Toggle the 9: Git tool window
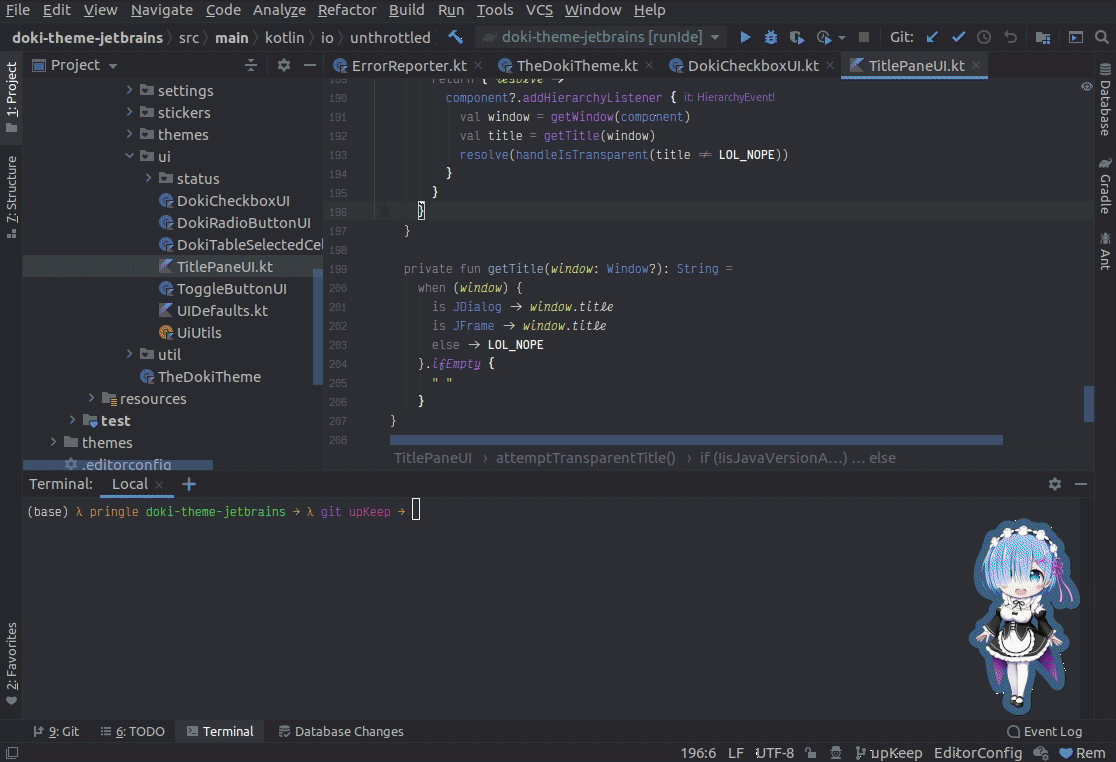The width and height of the screenshot is (1116, 762). click(56, 731)
